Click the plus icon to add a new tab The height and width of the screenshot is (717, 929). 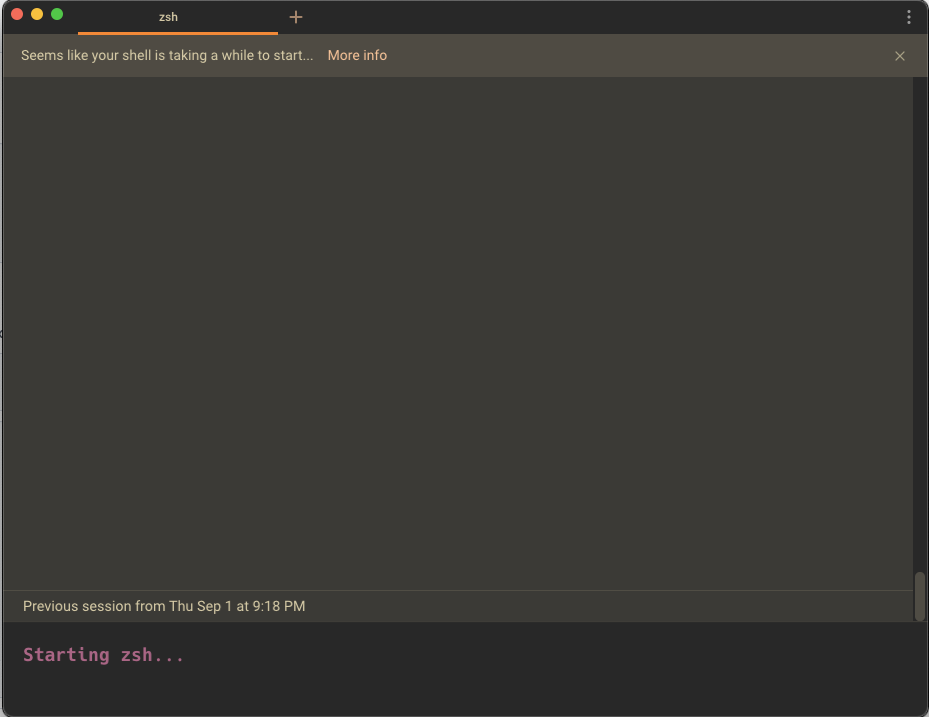tap(295, 17)
